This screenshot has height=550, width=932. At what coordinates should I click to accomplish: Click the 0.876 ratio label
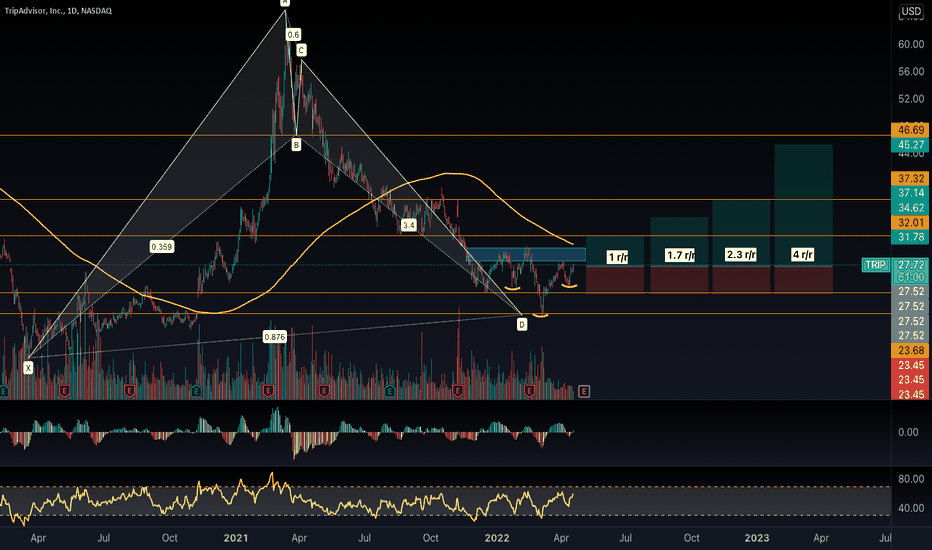(x=275, y=337)
